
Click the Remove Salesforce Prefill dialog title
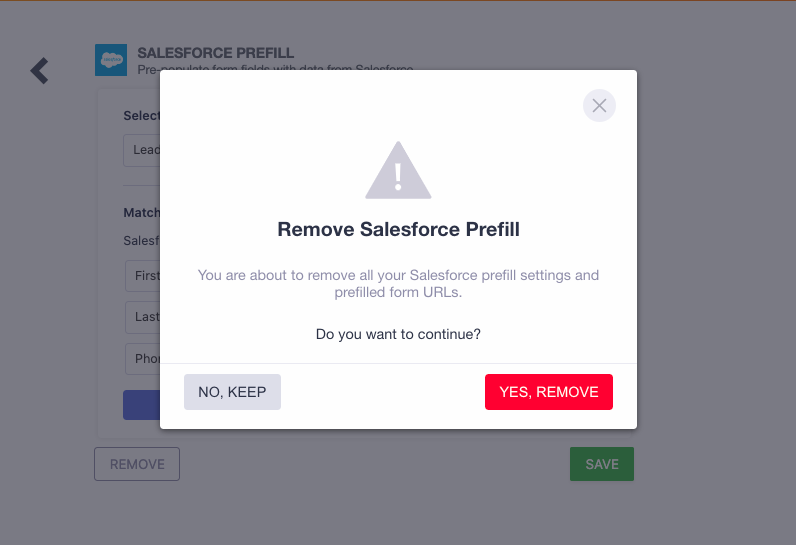click(398, 230)
